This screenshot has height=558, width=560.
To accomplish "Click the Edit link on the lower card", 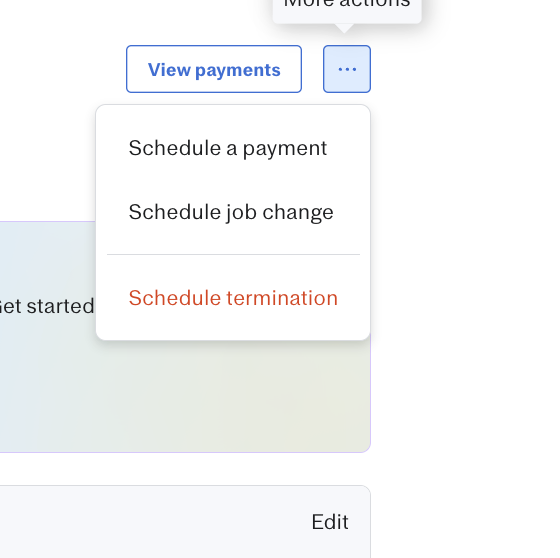I will coord(330,522).
